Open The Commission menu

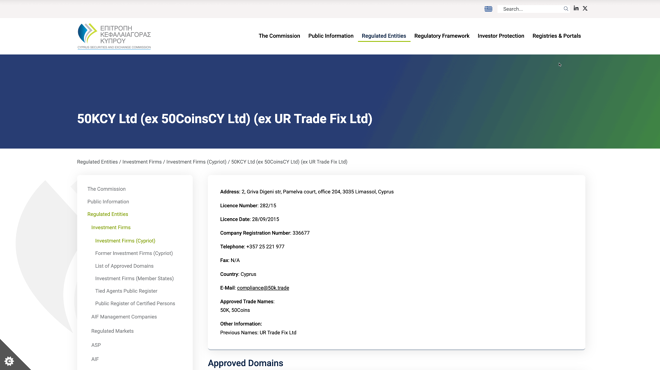279,36
